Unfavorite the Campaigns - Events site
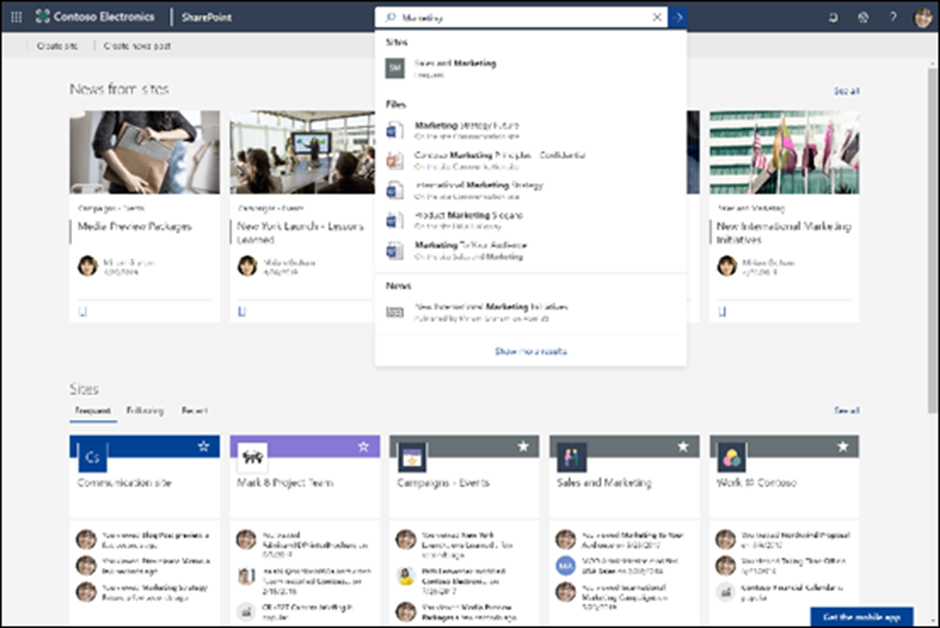The height and width of the screenshot is (628, 940). tap(524, 446)
